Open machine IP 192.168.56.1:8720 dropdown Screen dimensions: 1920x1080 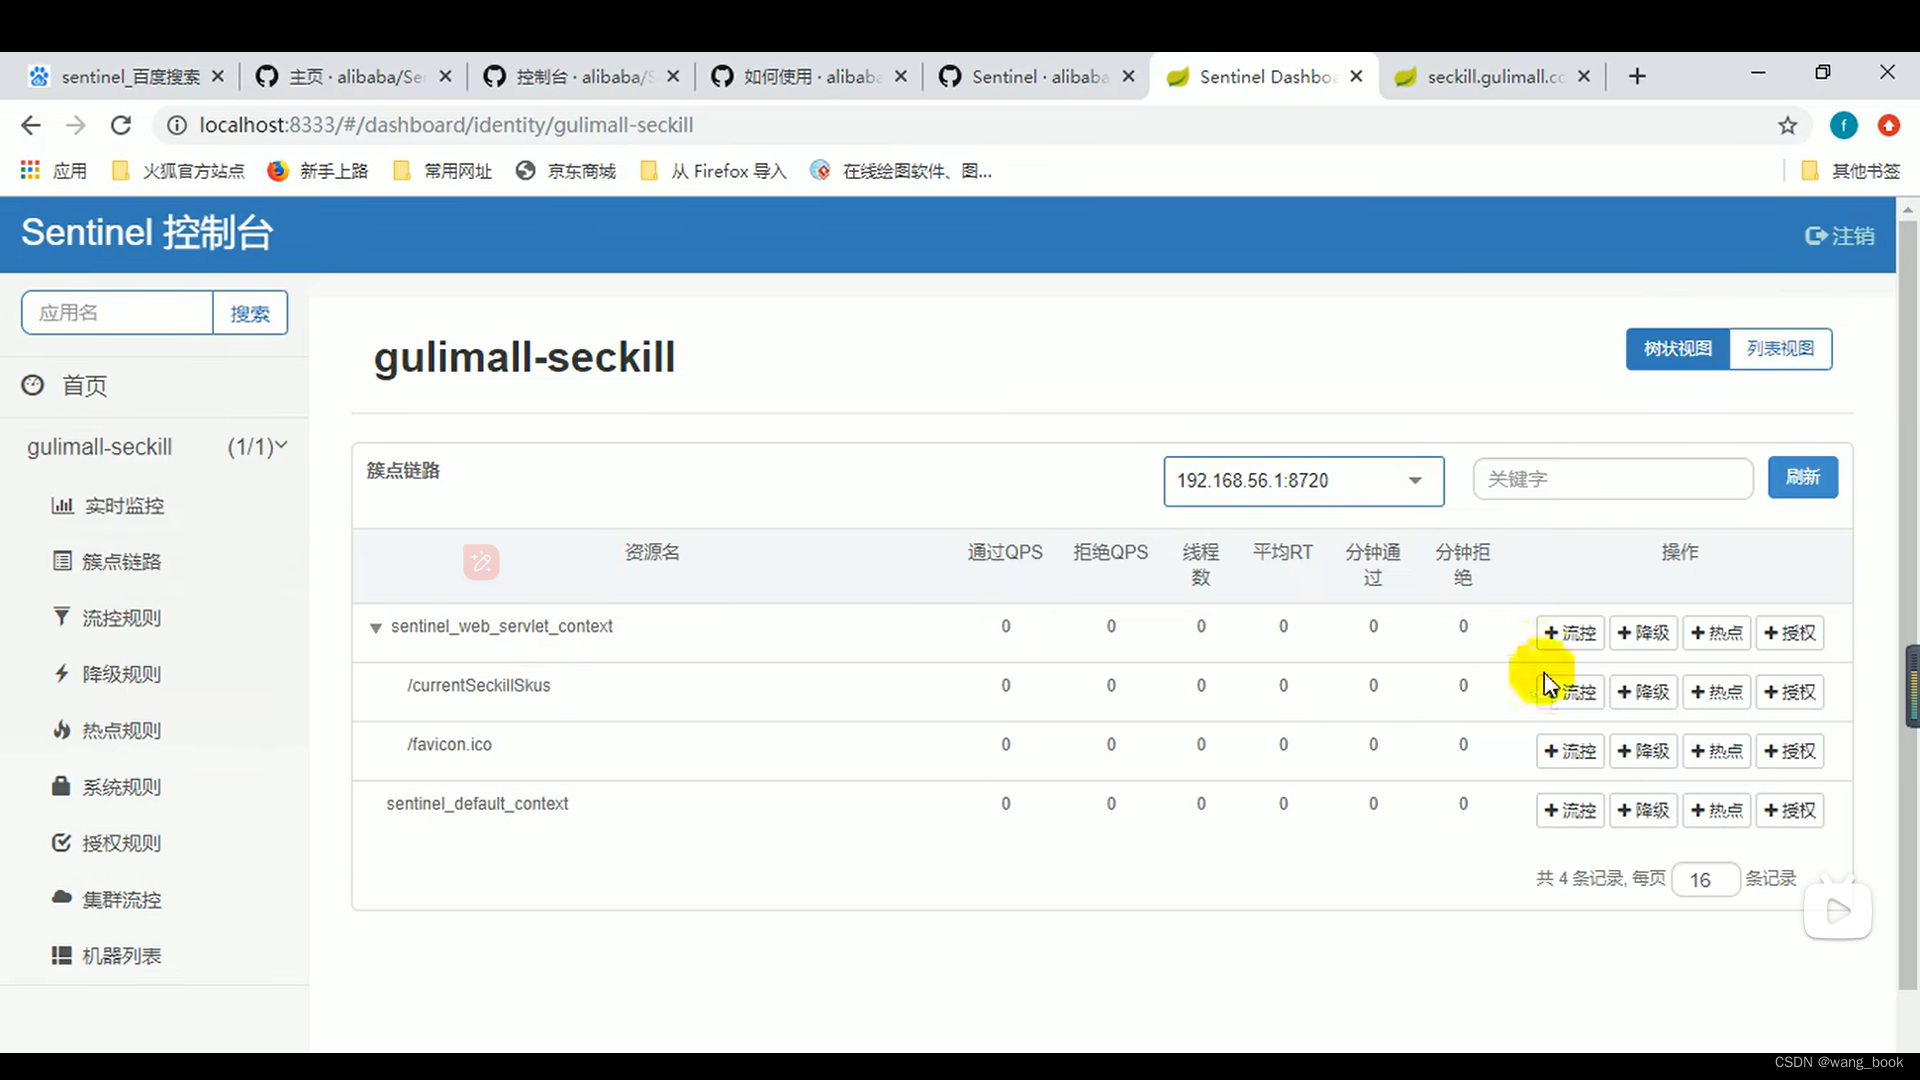(x=1303, y=481)
